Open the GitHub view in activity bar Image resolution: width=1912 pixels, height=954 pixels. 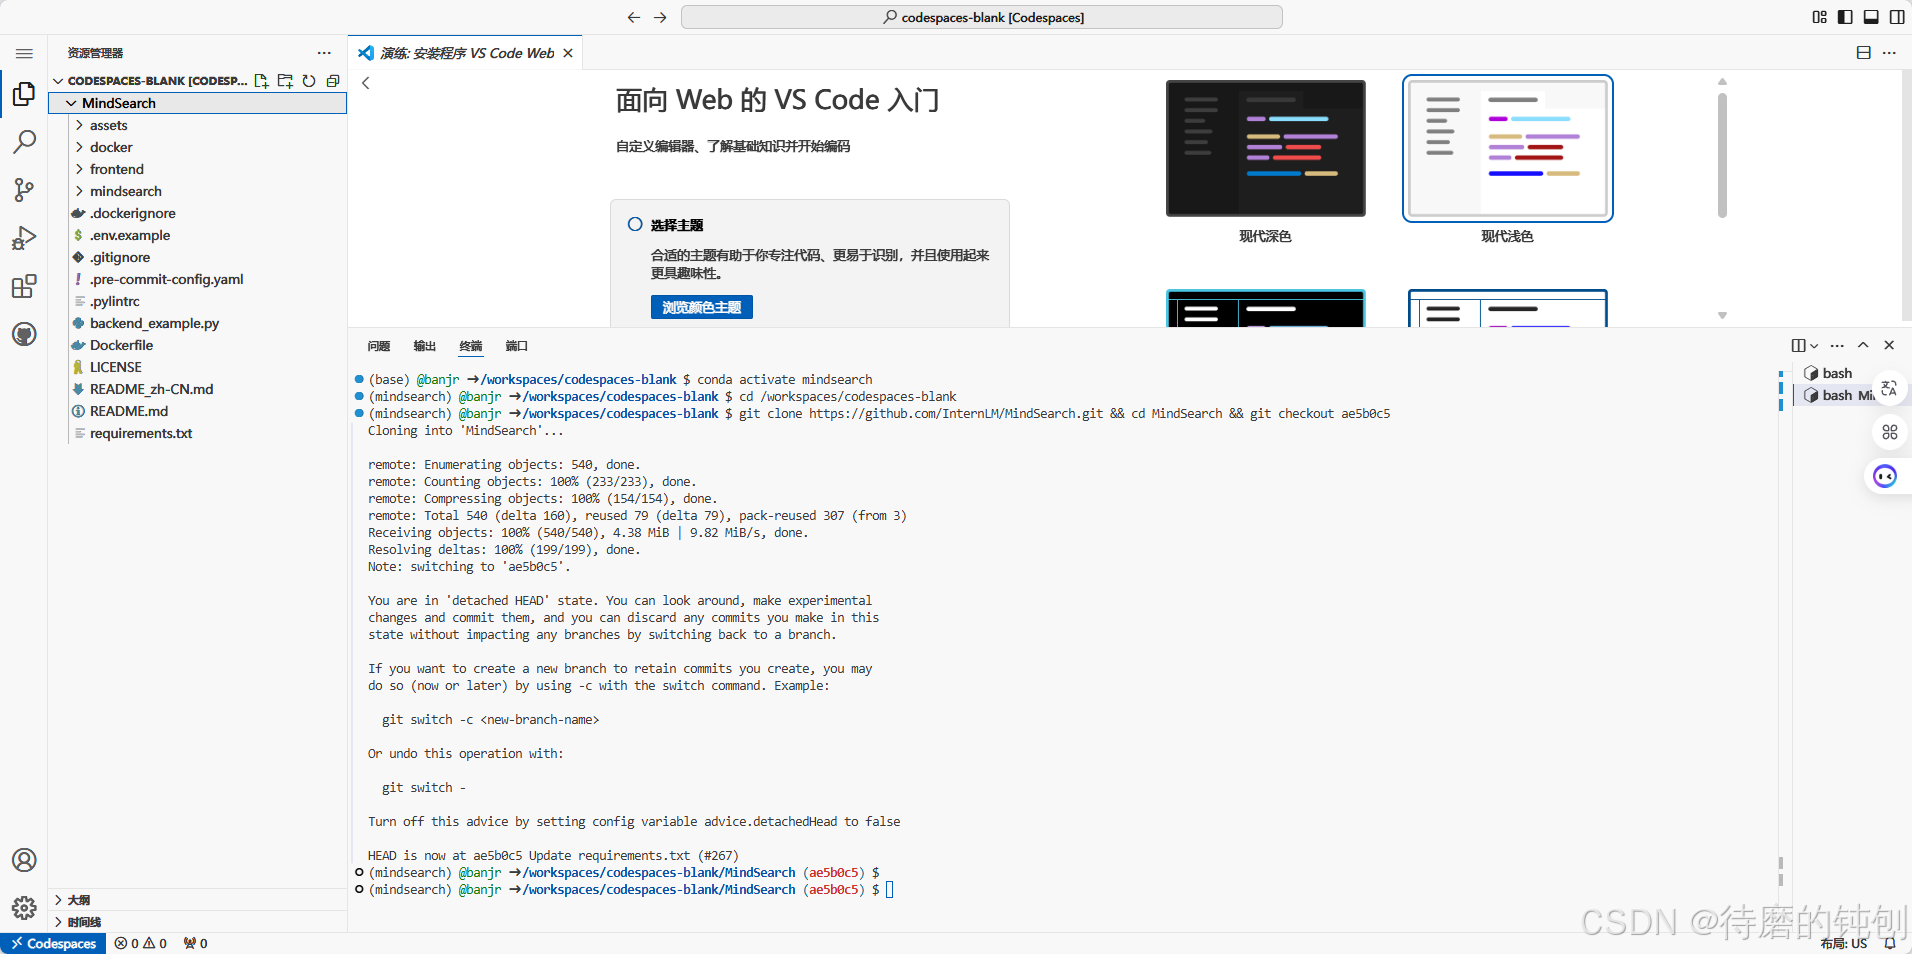point(24,334)
